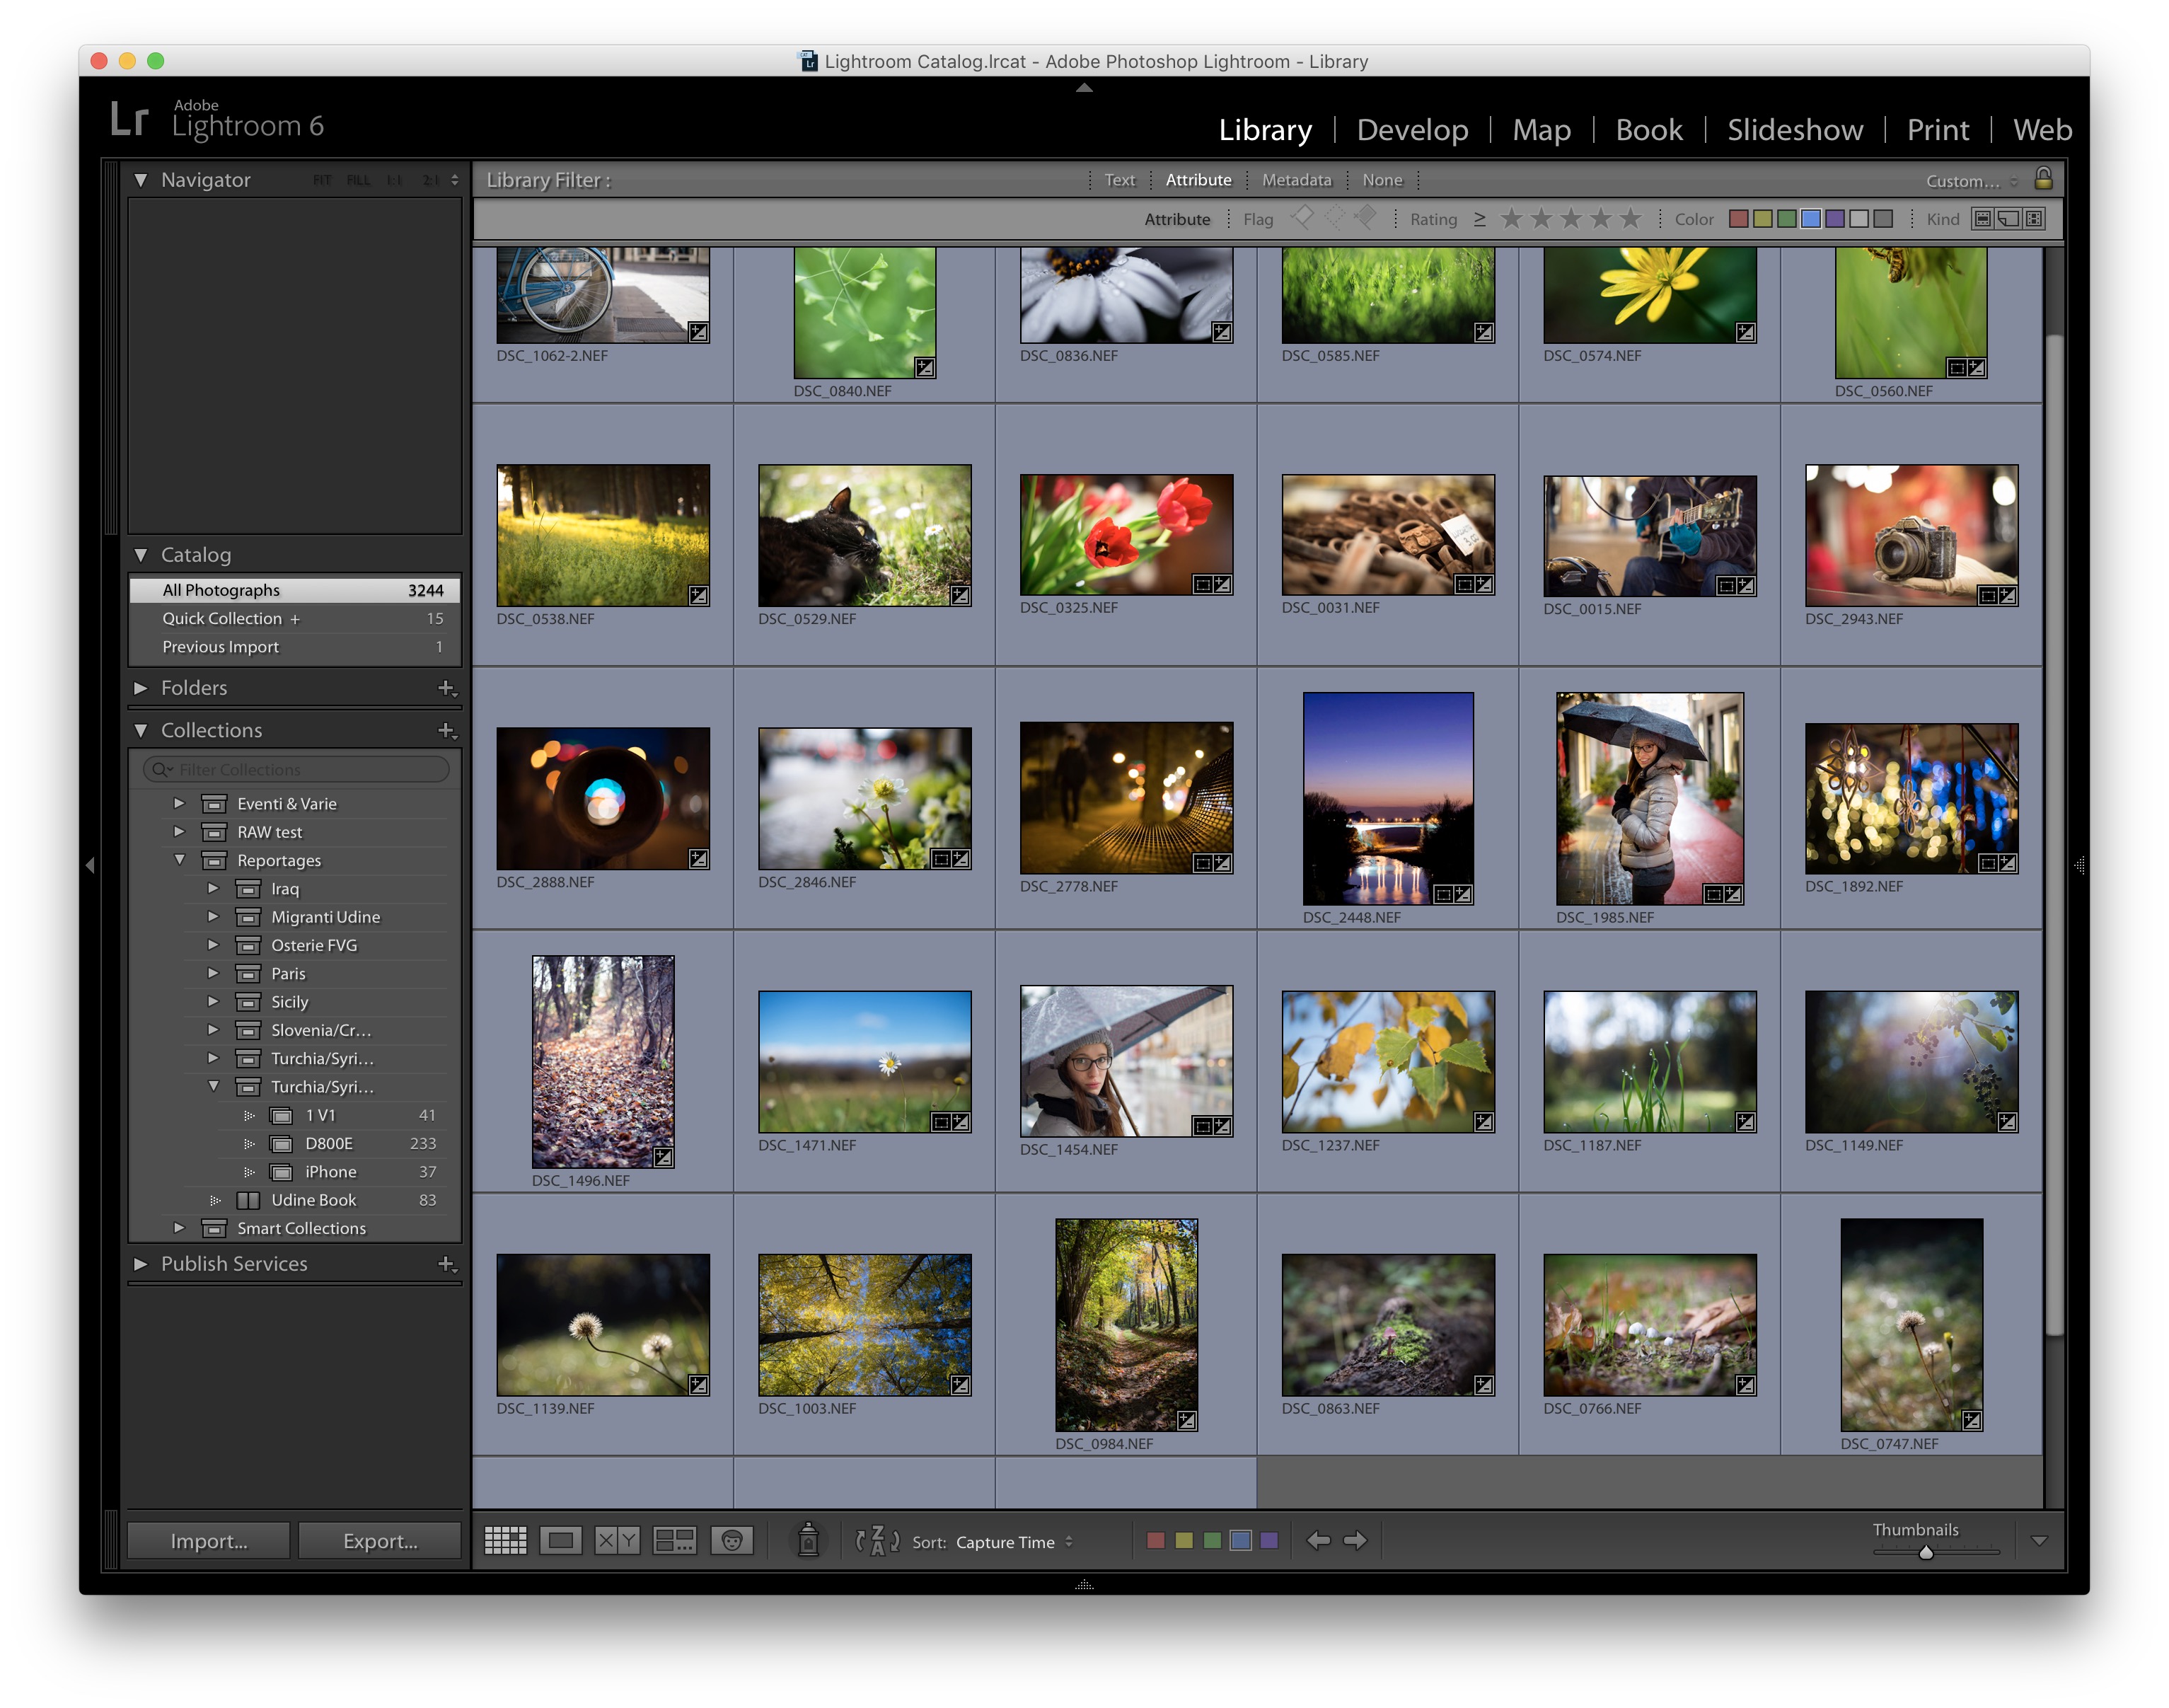Click the Thumbnails size slider handle
This screenshot has width=2169, height=1708.
point(1925,1552)
